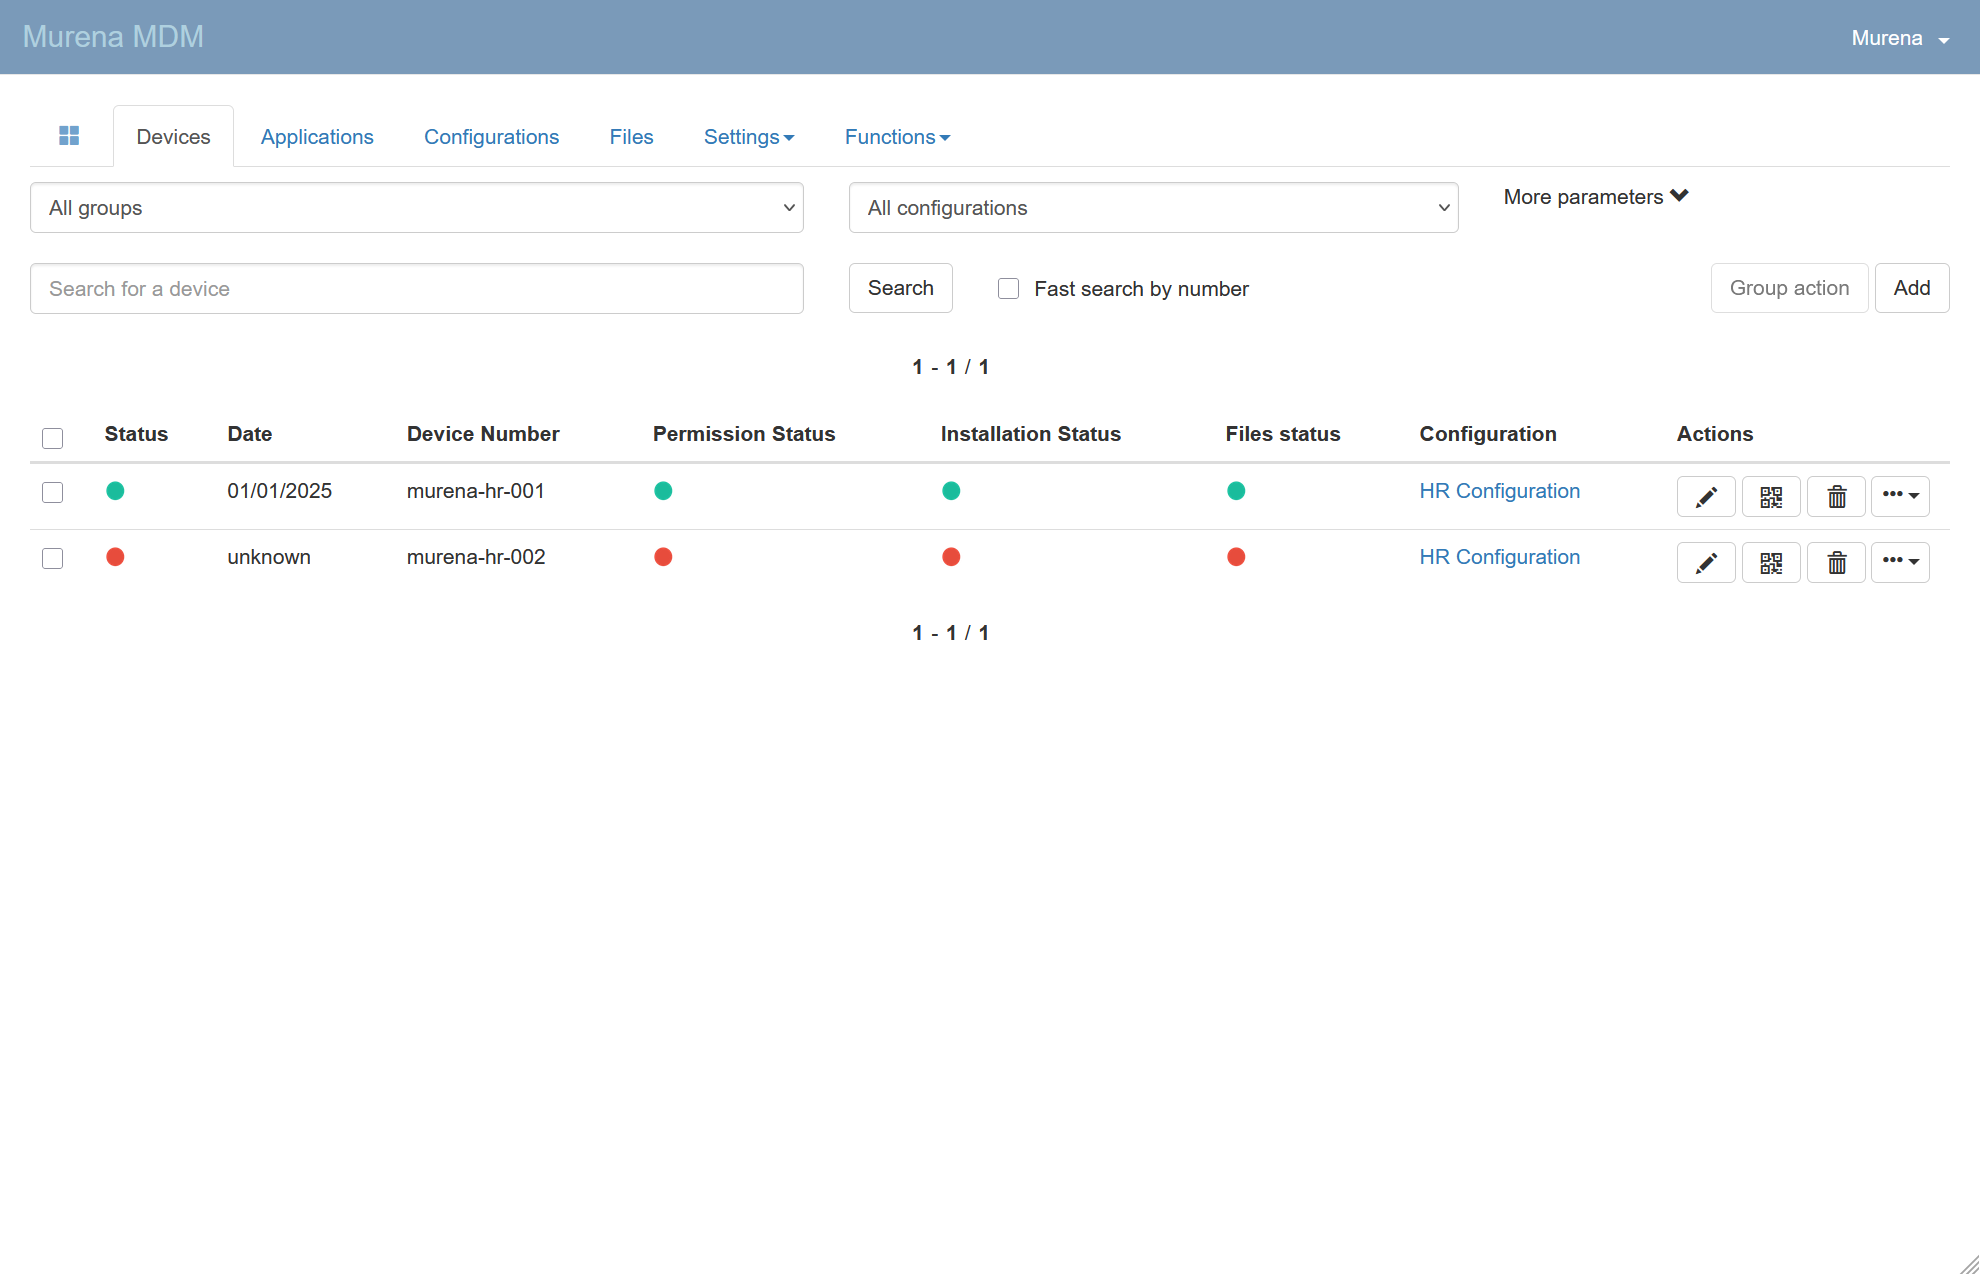Edit device murena-hr-002 with pencil icon
1980x1275 pixels.
coord(1706,563)
